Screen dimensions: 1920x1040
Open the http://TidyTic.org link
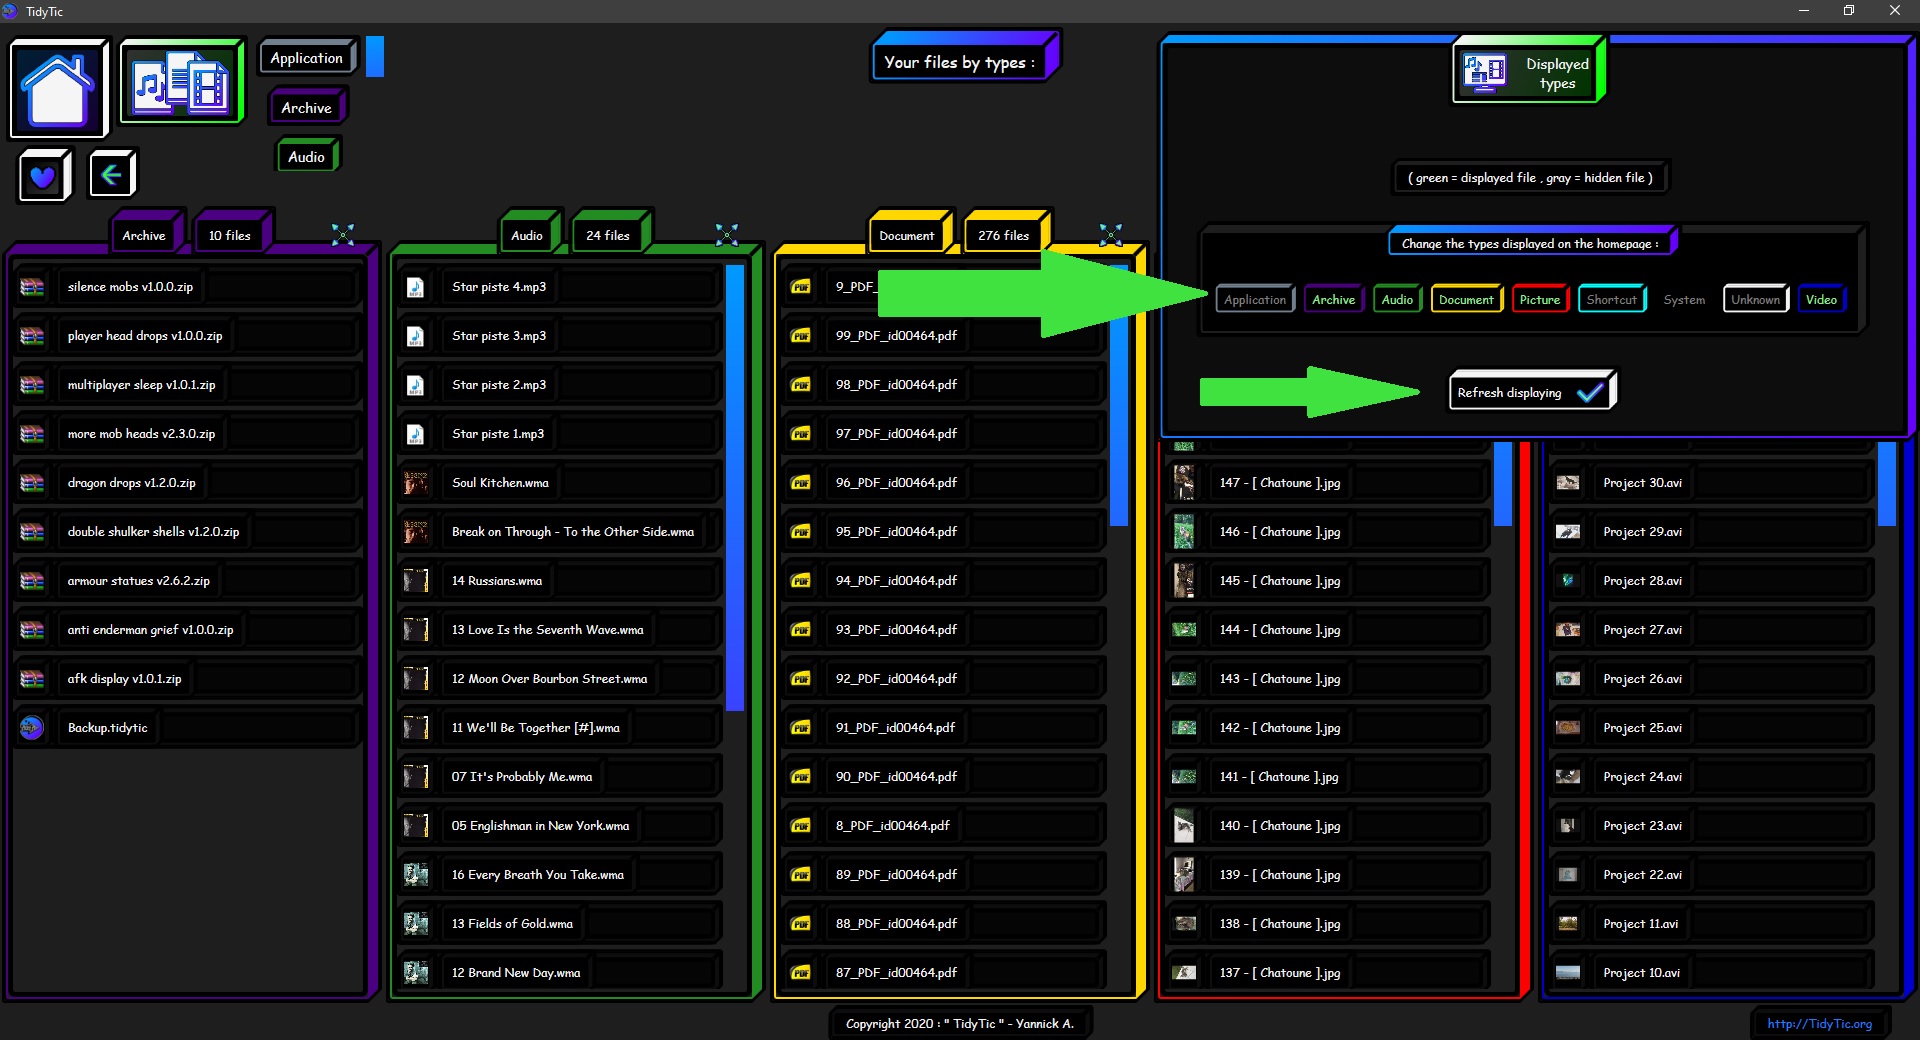(1819, 1024)
